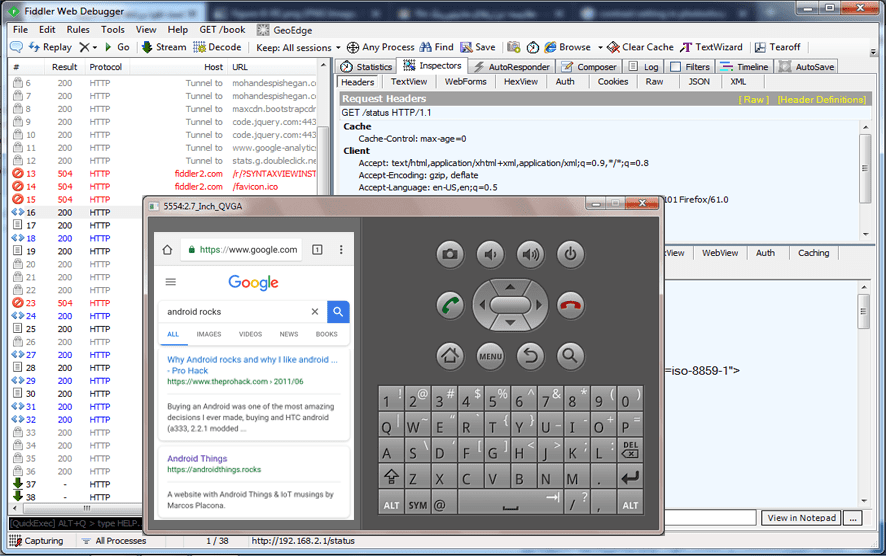Clear the android rocks search text
Screen dimensions: 886x556
(315, 311)
